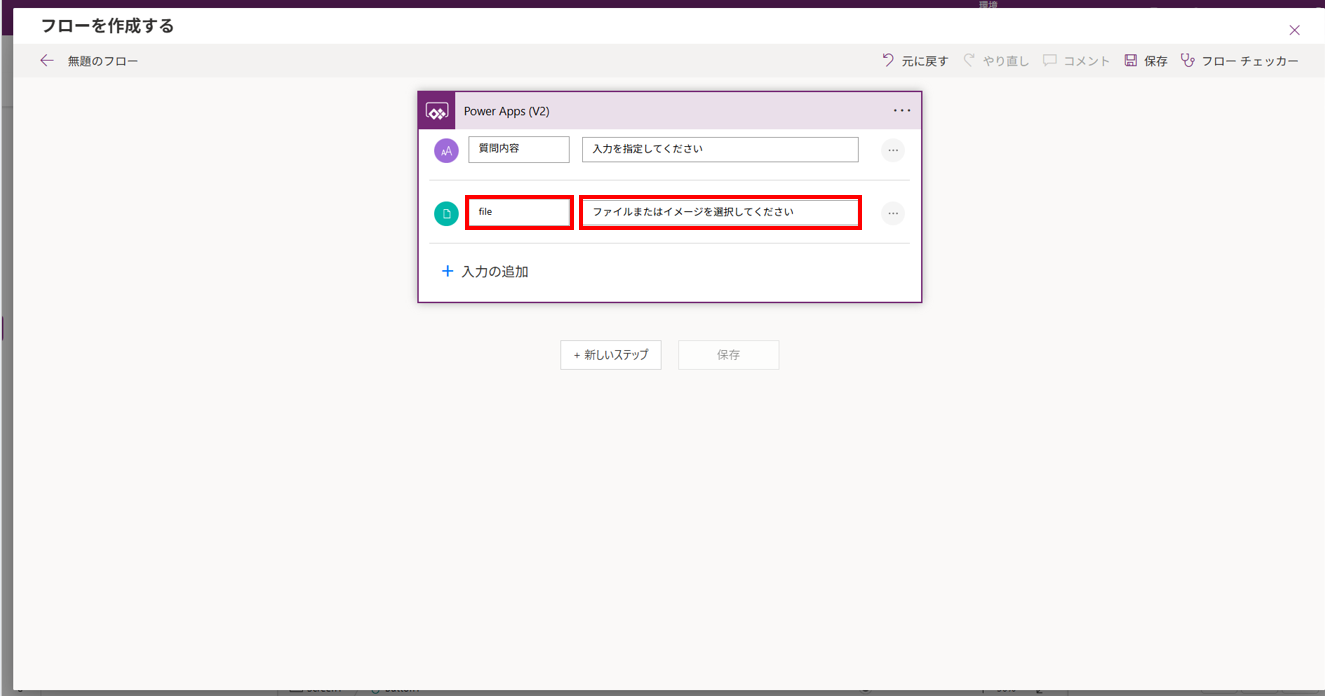1325x696 pixels.
Task: Open the ellipsis menu for 質問内容 row
Action: [x=893, y=151]
